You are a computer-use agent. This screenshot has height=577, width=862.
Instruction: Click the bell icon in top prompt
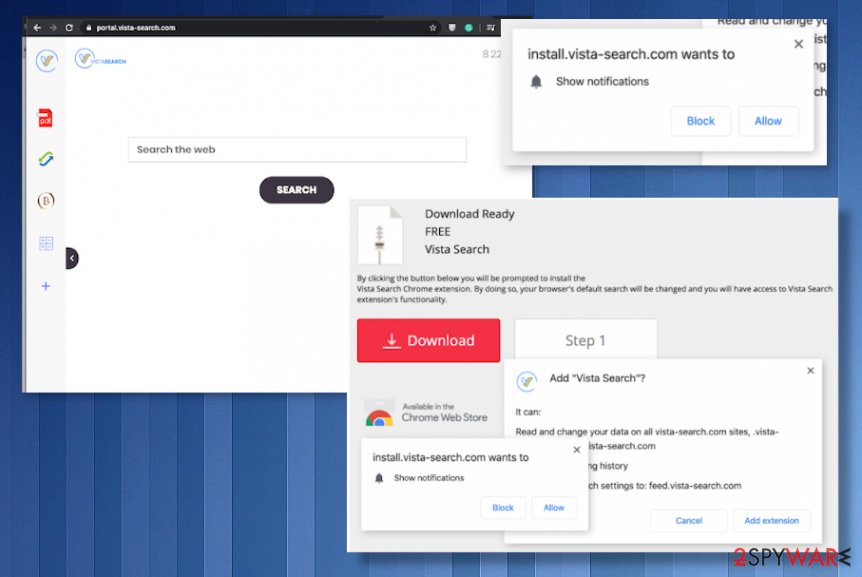536,82
